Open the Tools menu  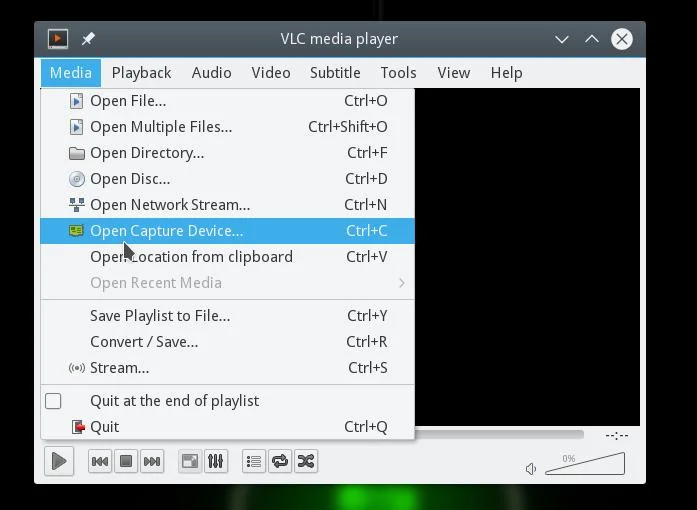pyautogui.click(x=398, y=72)
